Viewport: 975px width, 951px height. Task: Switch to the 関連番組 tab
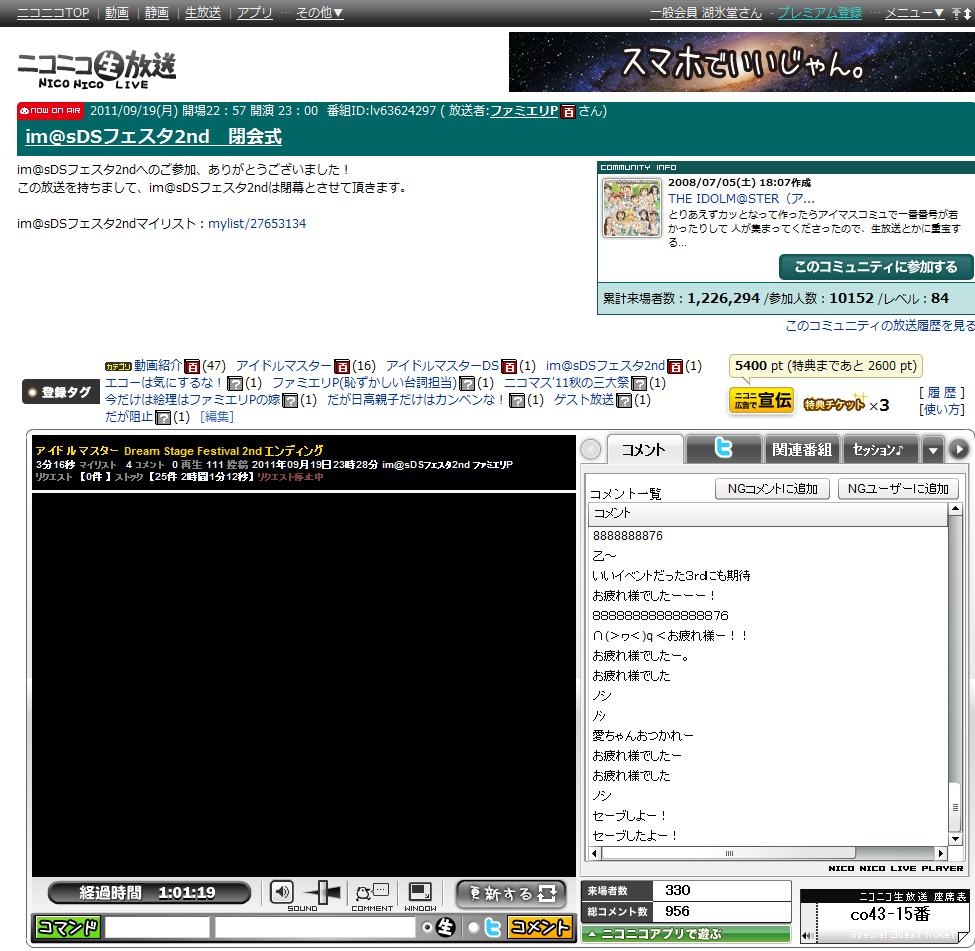click(x=802, y=449)
